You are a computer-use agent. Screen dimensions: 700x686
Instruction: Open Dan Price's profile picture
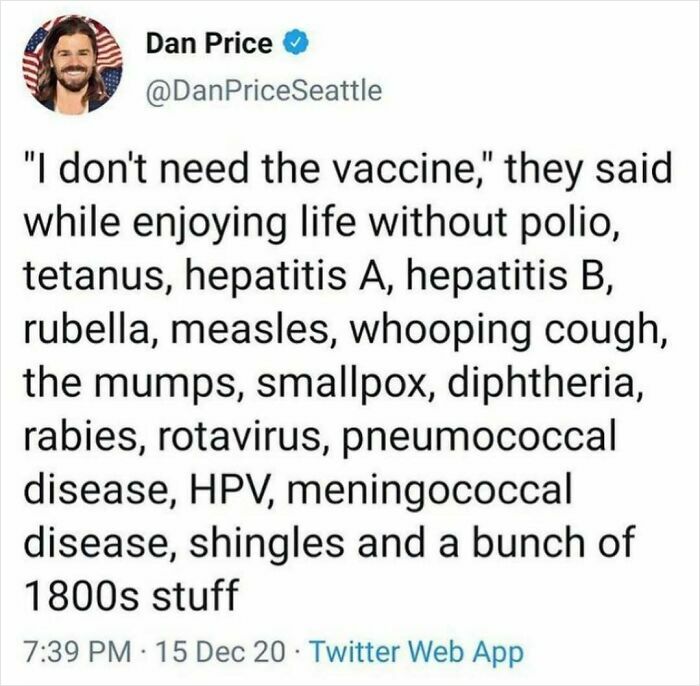click(x=73, y=65)
